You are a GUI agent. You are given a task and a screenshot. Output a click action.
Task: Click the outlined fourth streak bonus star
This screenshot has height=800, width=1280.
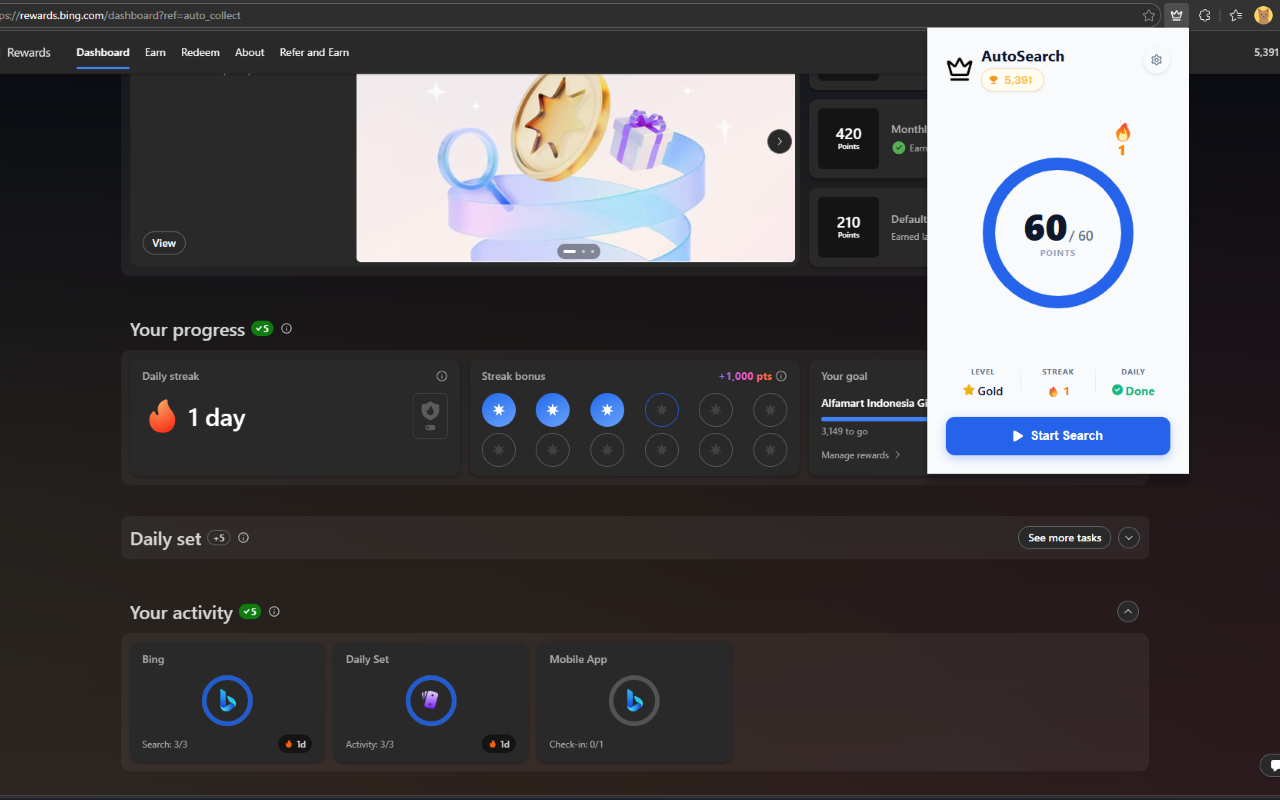[661, 410]
